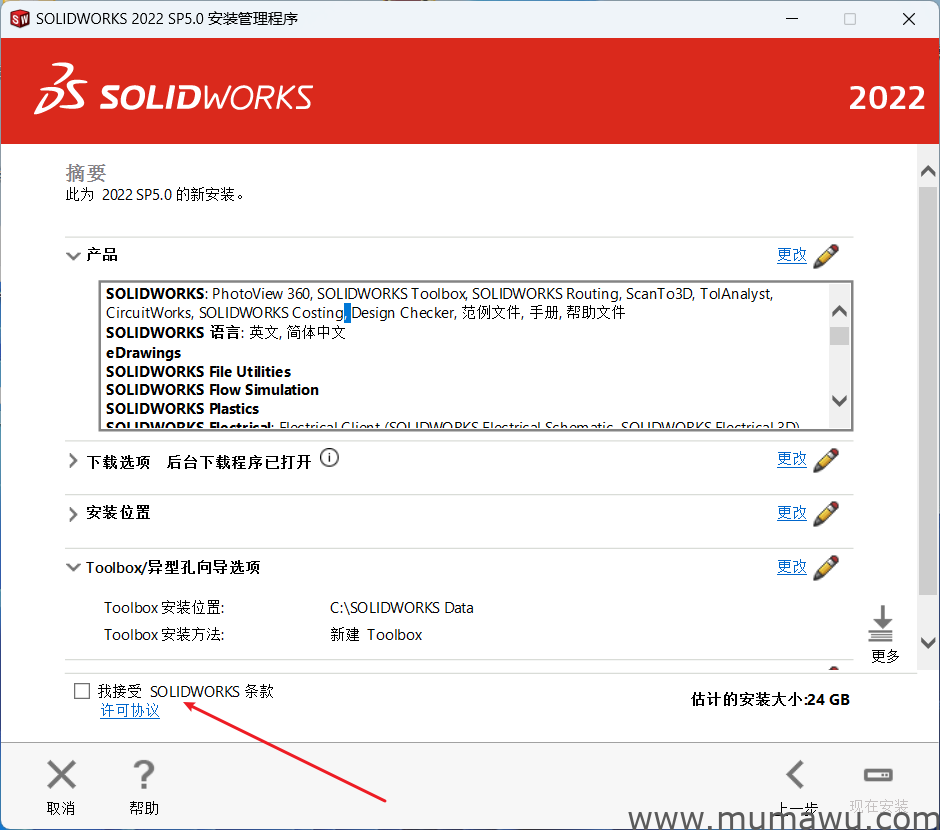Click the info icon next to 后台下载程序已打开
Screen dimensions: 940x830
tap(330, 458)
